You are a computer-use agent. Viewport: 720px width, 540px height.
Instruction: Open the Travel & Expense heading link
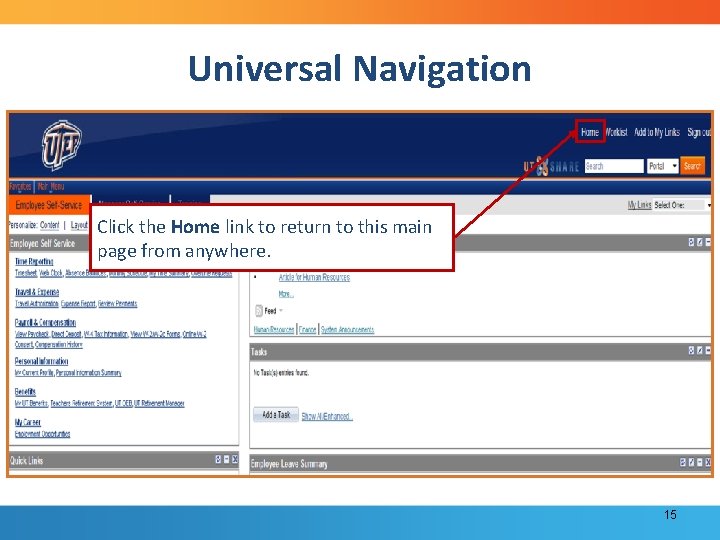(37, 292)
